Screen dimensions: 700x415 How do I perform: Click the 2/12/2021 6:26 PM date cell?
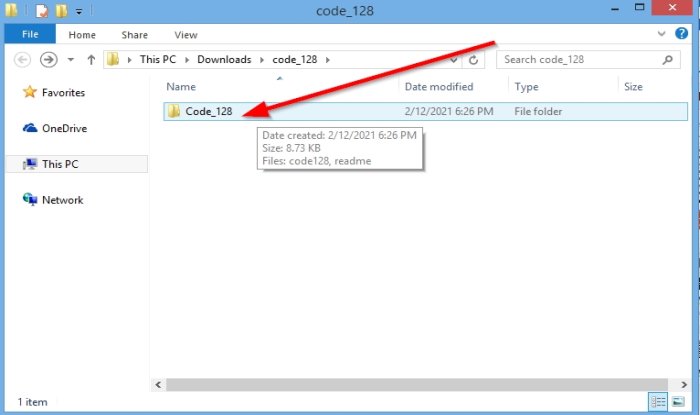(449, 112)
